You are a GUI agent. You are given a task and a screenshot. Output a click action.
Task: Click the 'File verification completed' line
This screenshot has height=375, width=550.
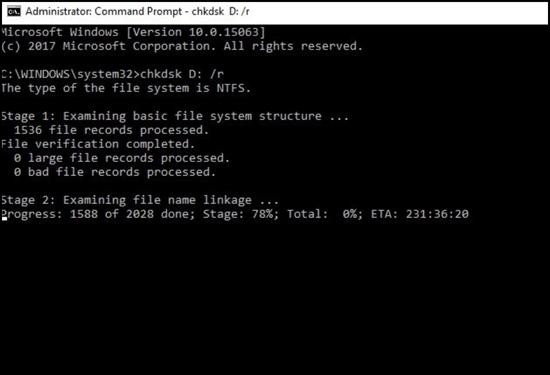pyautogui.click(x=98, y=144)
